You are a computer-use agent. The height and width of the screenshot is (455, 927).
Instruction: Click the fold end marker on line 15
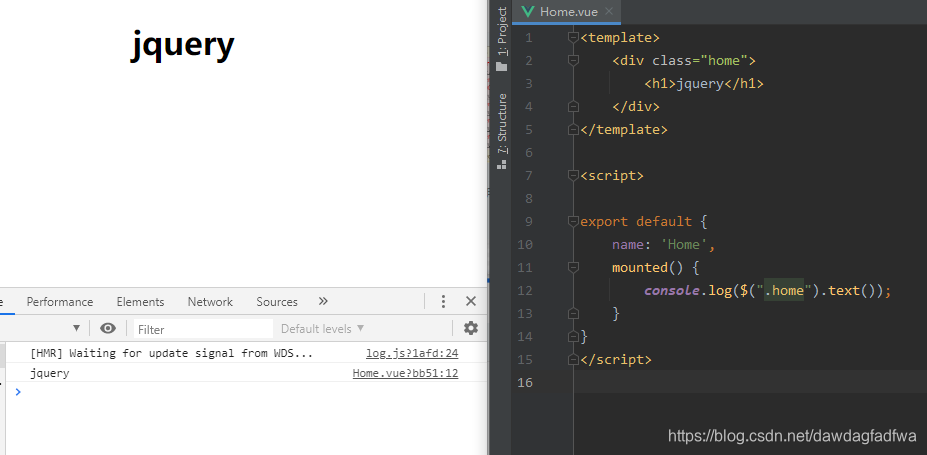(572, 359)
